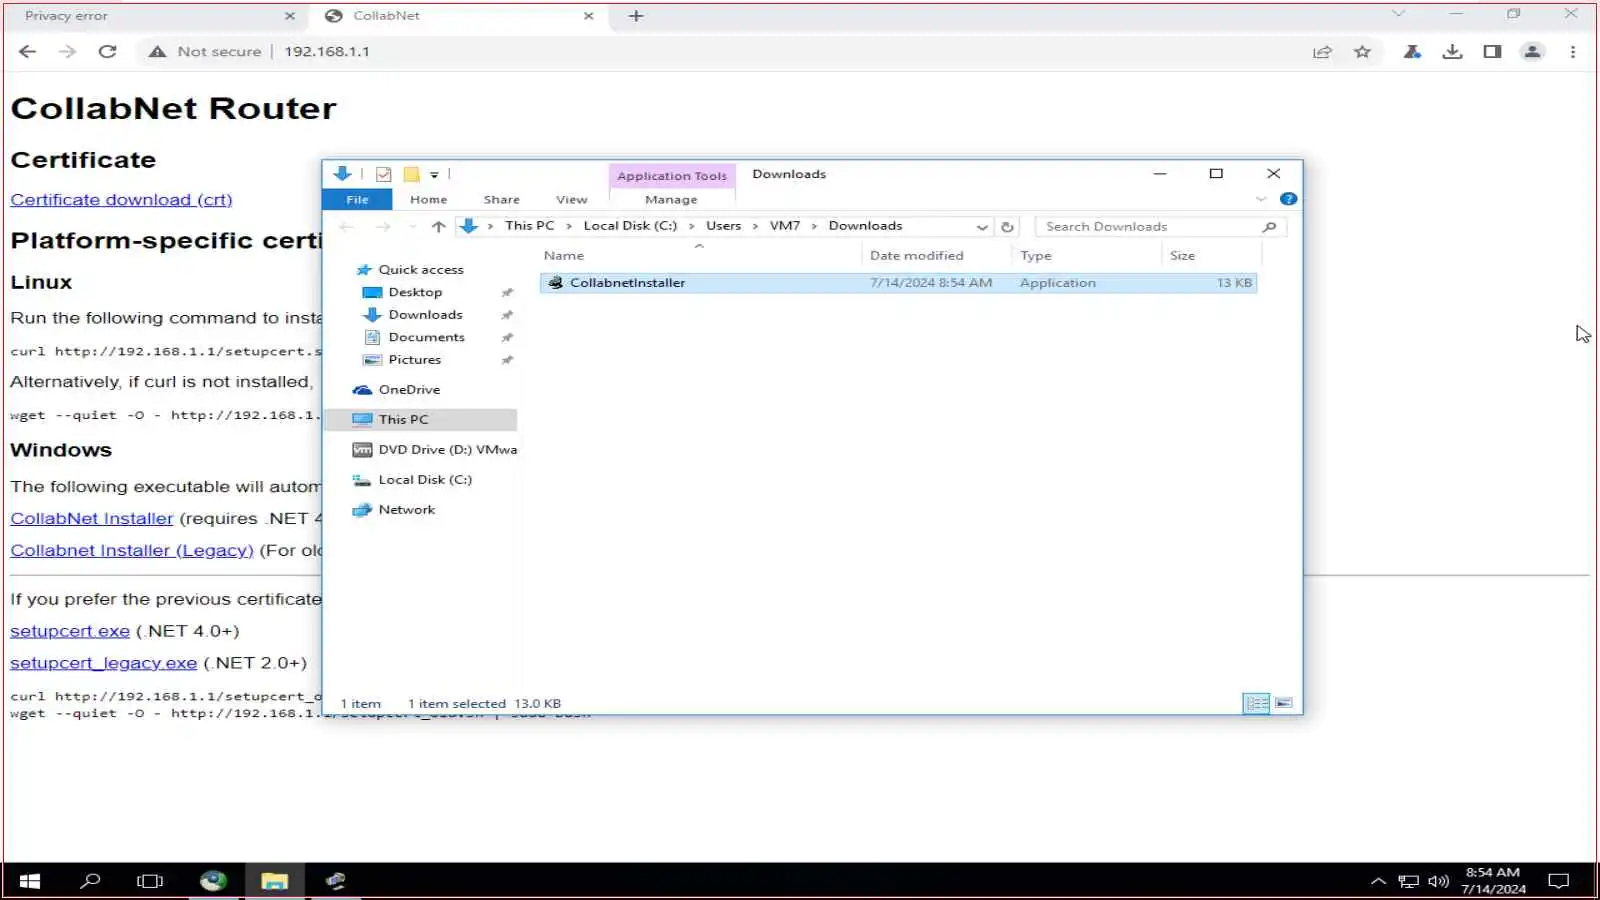This screenshot has width=1600, height=900.
Task: Open Pictures in navigation pane
Action: click(x=414, y=360)
